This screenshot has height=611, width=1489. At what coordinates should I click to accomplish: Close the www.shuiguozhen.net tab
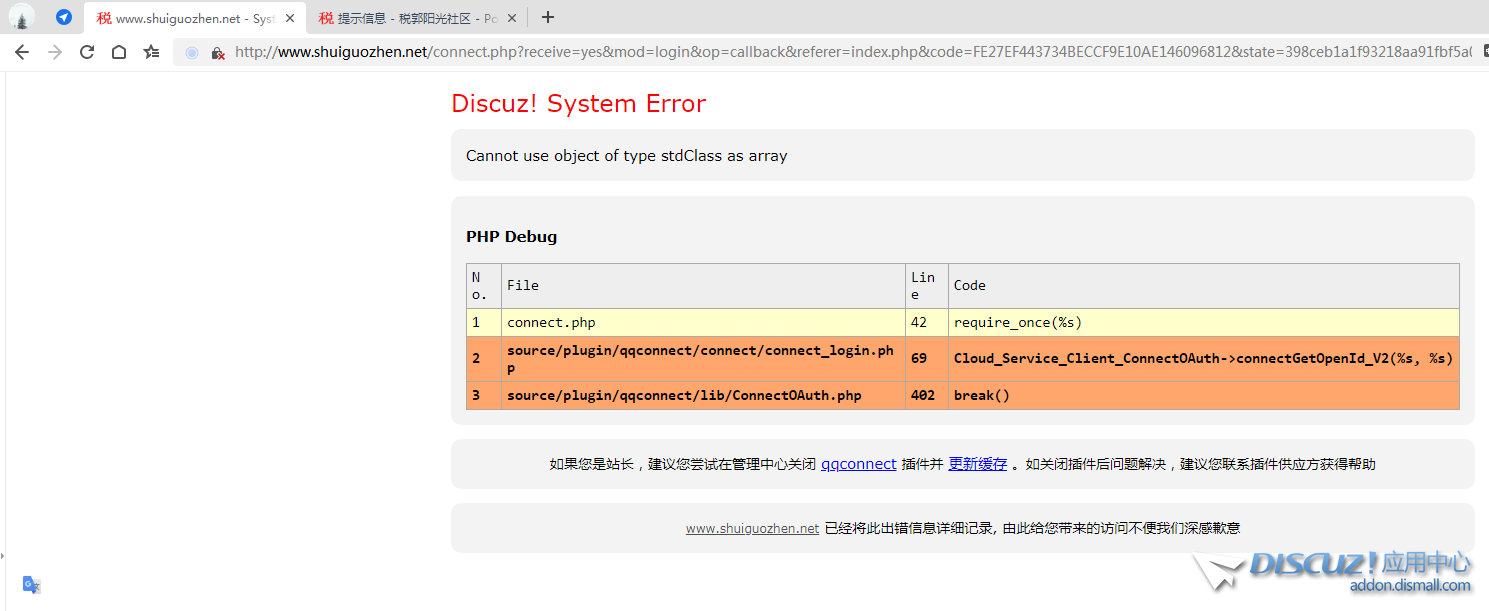coord(290,18)
